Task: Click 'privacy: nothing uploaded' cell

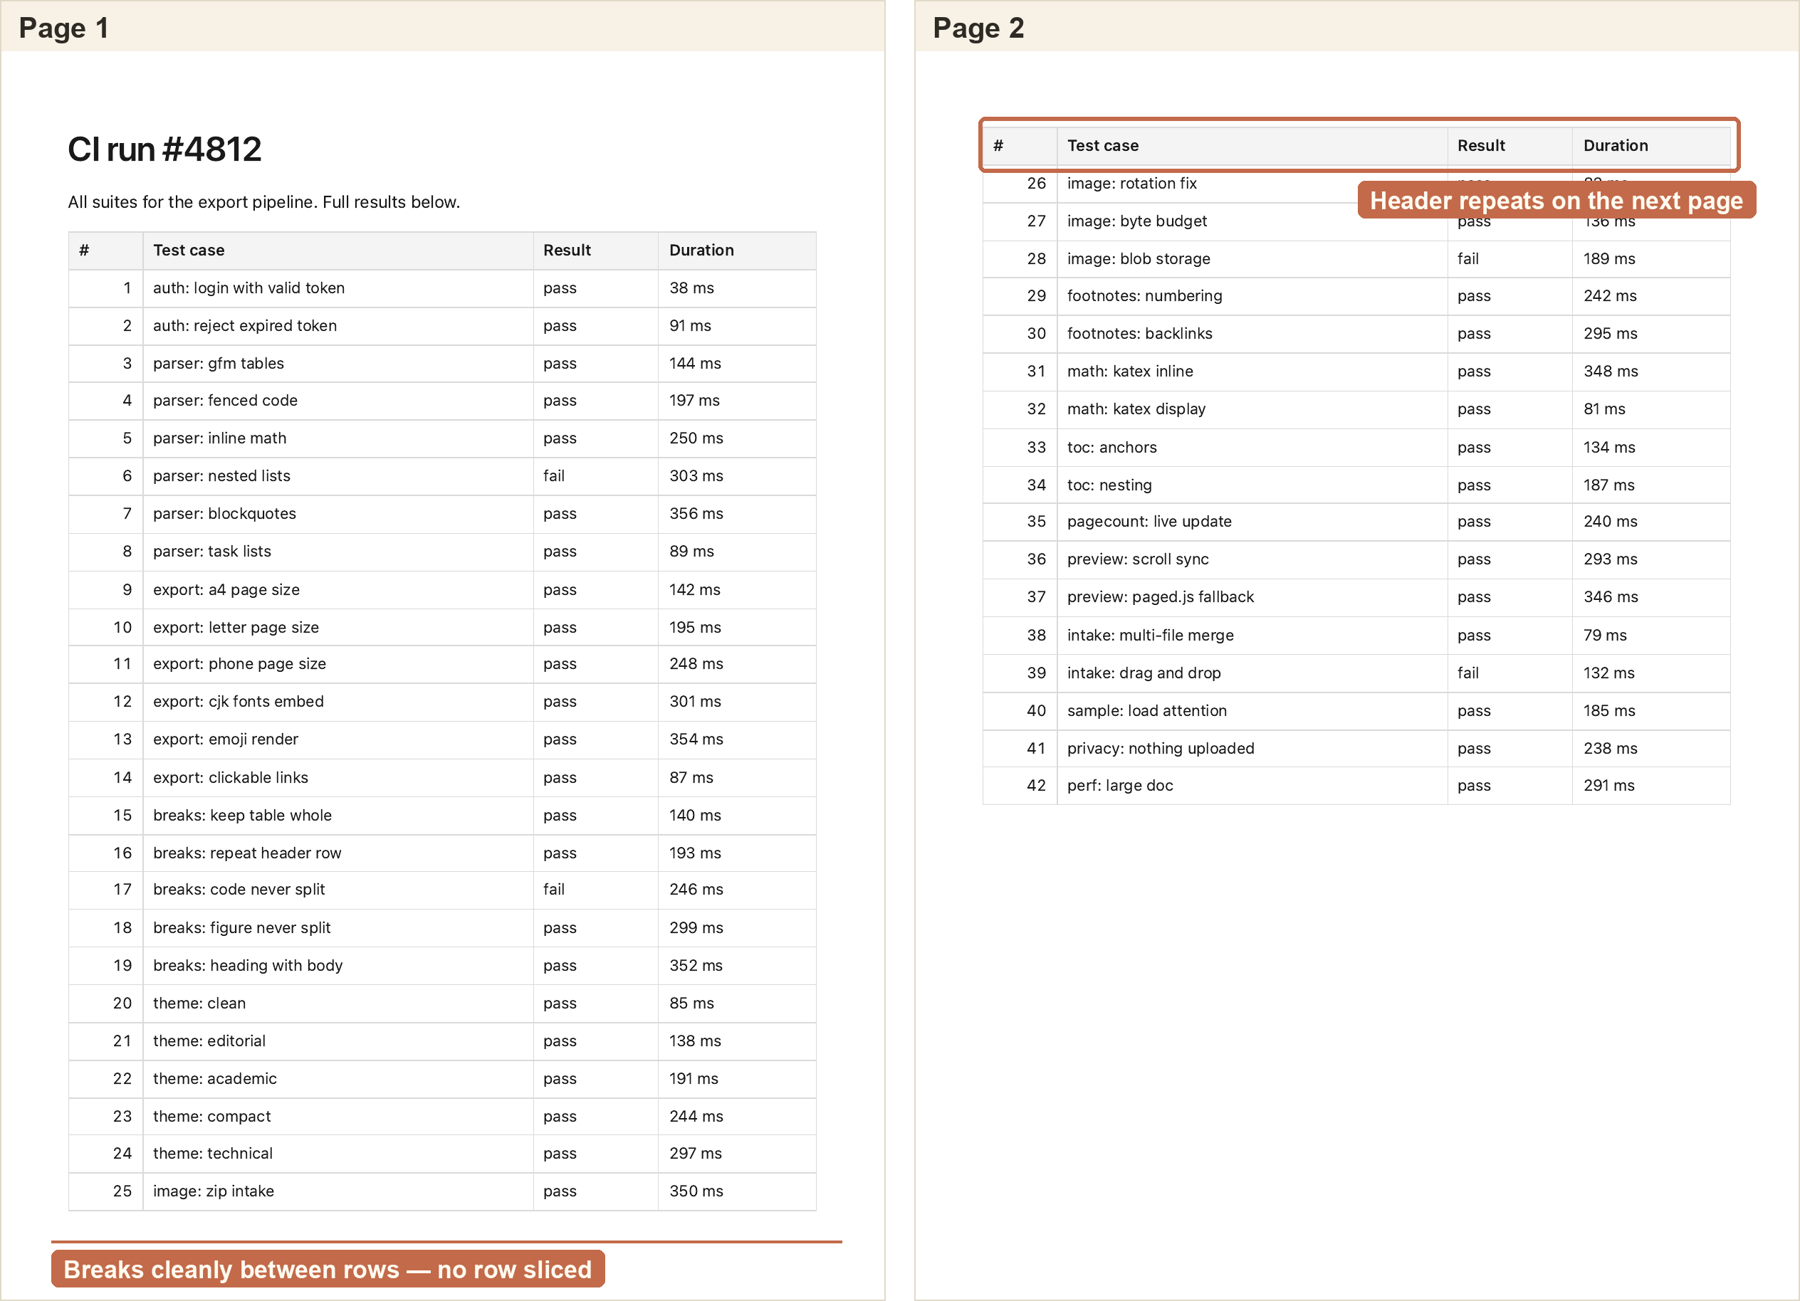Action: [1252, 748]
